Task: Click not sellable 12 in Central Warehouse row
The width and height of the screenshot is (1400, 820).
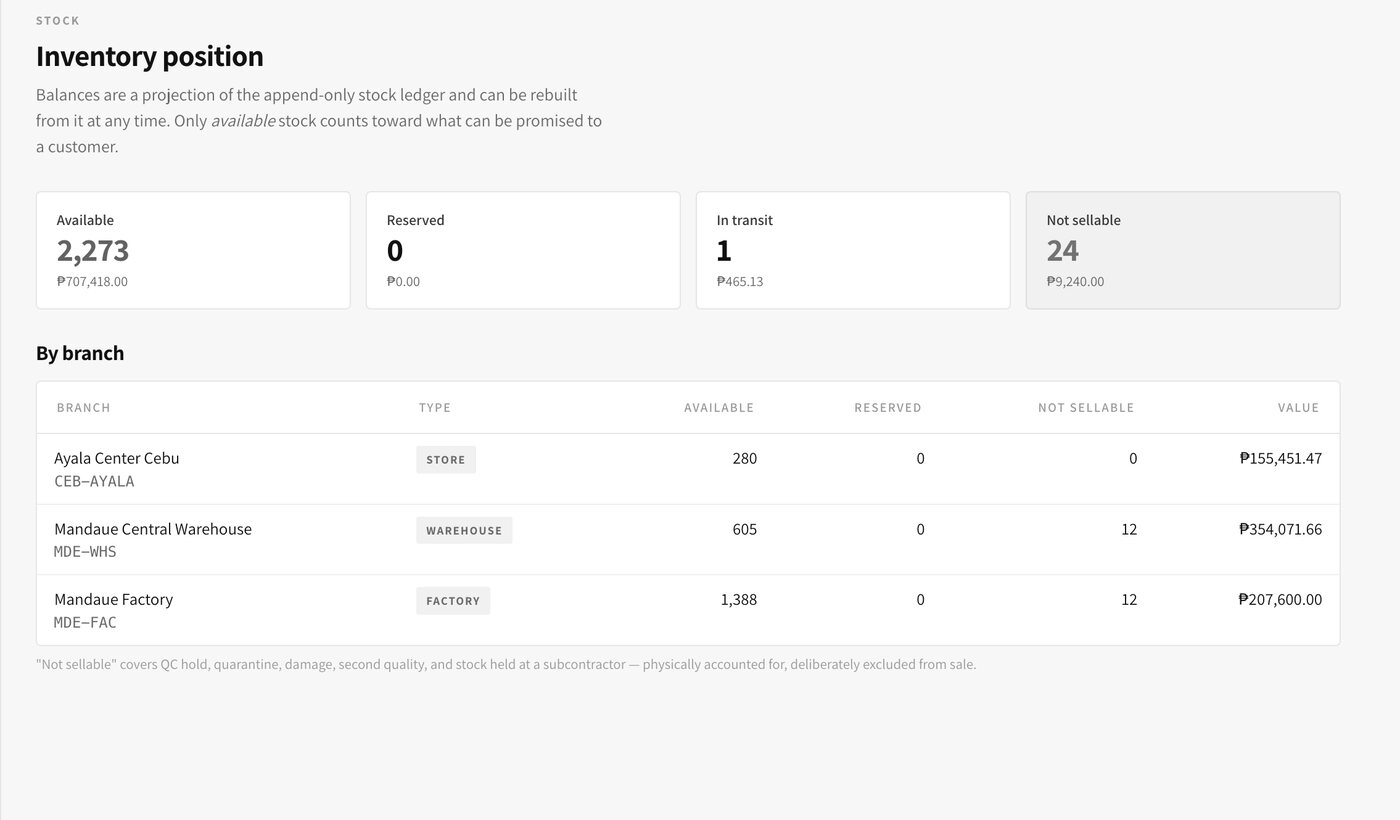Action: click(1129, 529)
